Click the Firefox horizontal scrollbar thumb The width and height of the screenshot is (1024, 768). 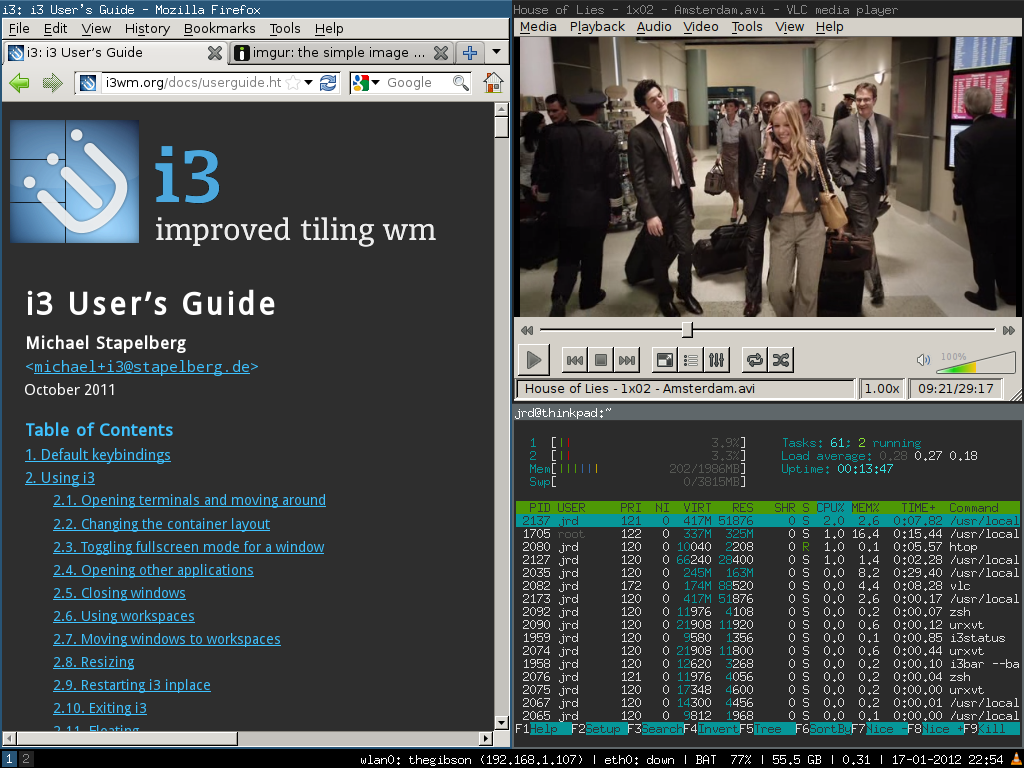pyautogui.click(x=126, y=739)
